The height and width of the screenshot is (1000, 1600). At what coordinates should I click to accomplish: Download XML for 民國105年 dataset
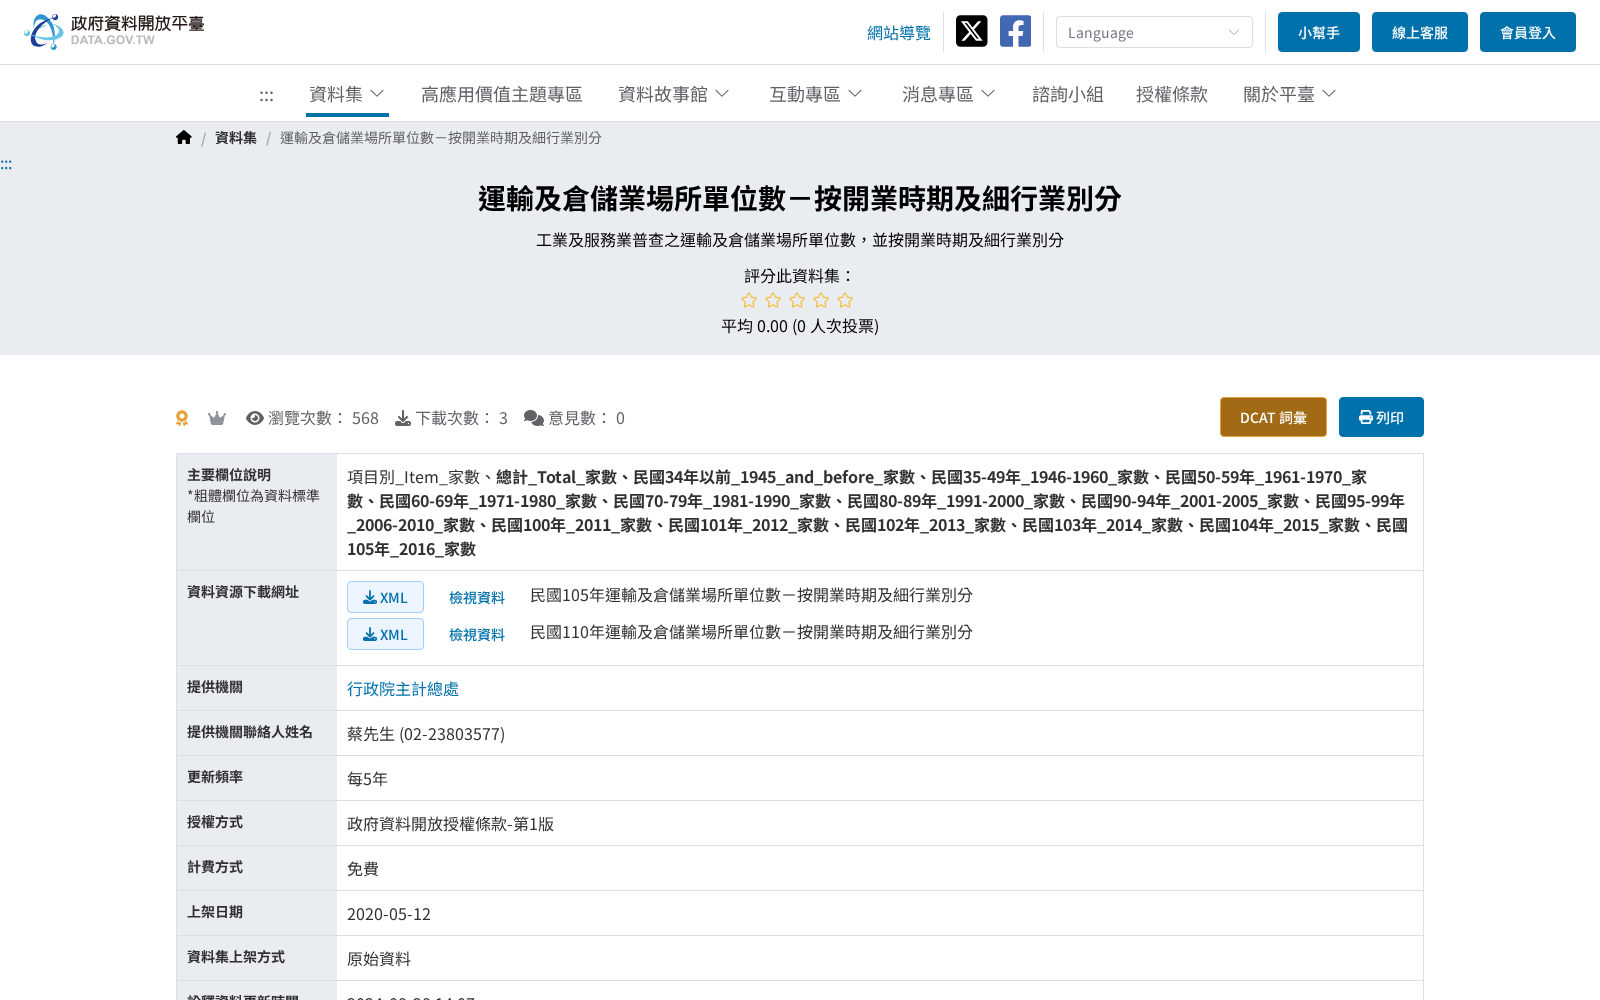click(385, 597)
